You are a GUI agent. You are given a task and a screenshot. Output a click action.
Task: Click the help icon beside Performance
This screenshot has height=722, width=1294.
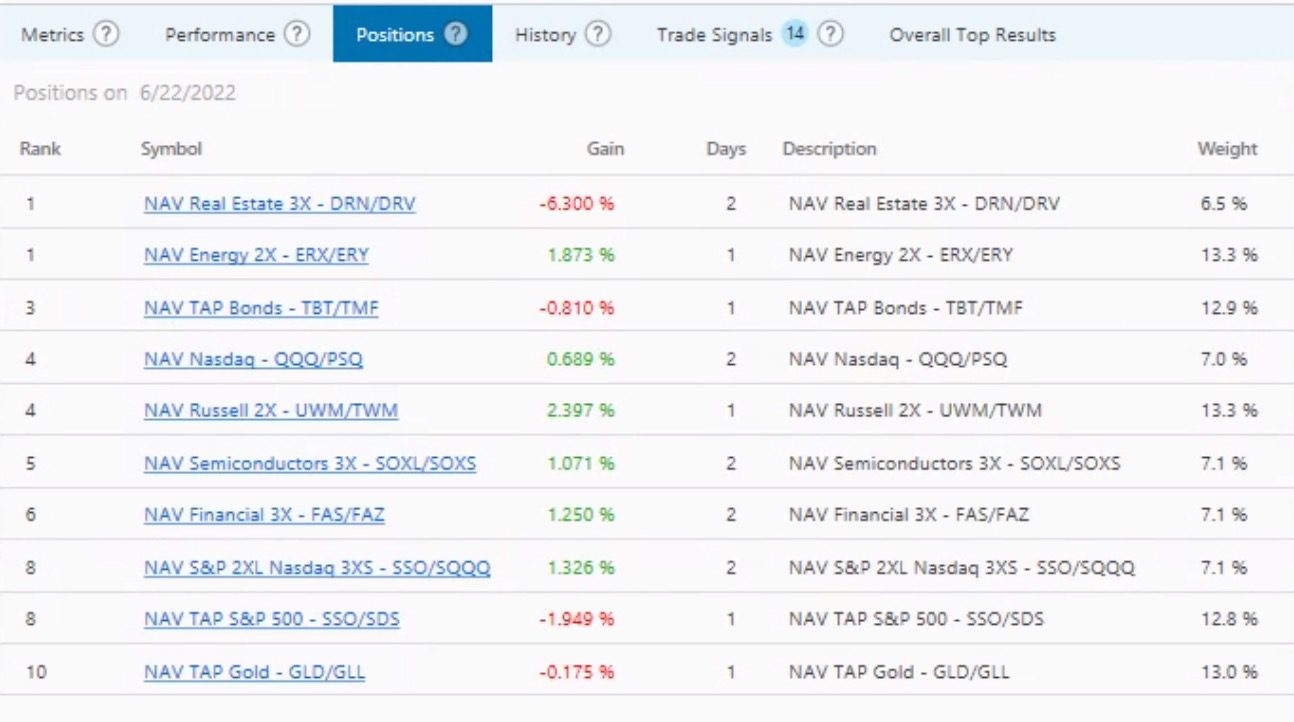296,34
